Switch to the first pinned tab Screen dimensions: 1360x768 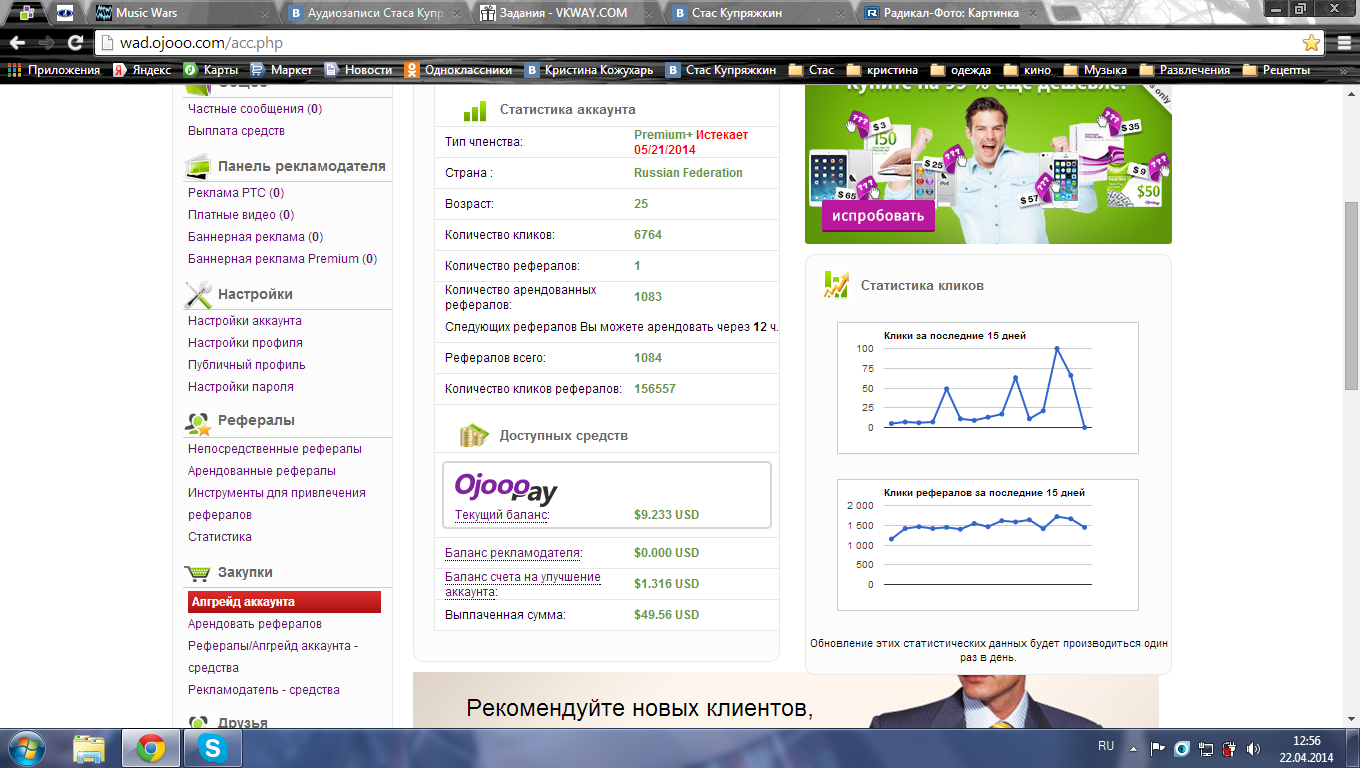point(26,13)
